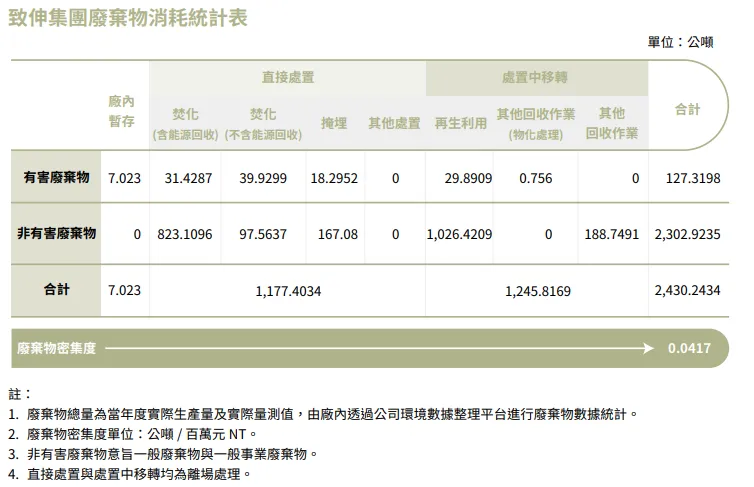
Task: Select the 掩埋 column header
Action: pos(334,123)
